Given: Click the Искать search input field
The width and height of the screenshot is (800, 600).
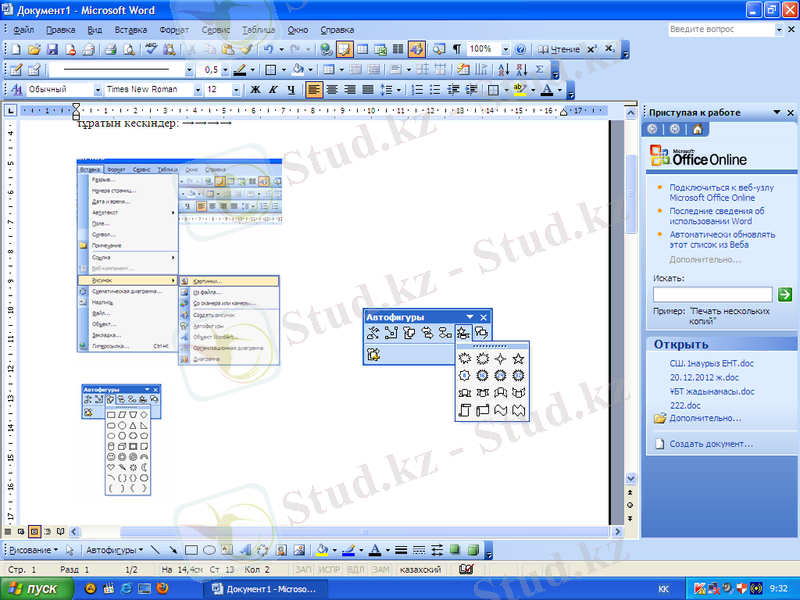Looking at the screenshot, I should [x=712, y=294].
